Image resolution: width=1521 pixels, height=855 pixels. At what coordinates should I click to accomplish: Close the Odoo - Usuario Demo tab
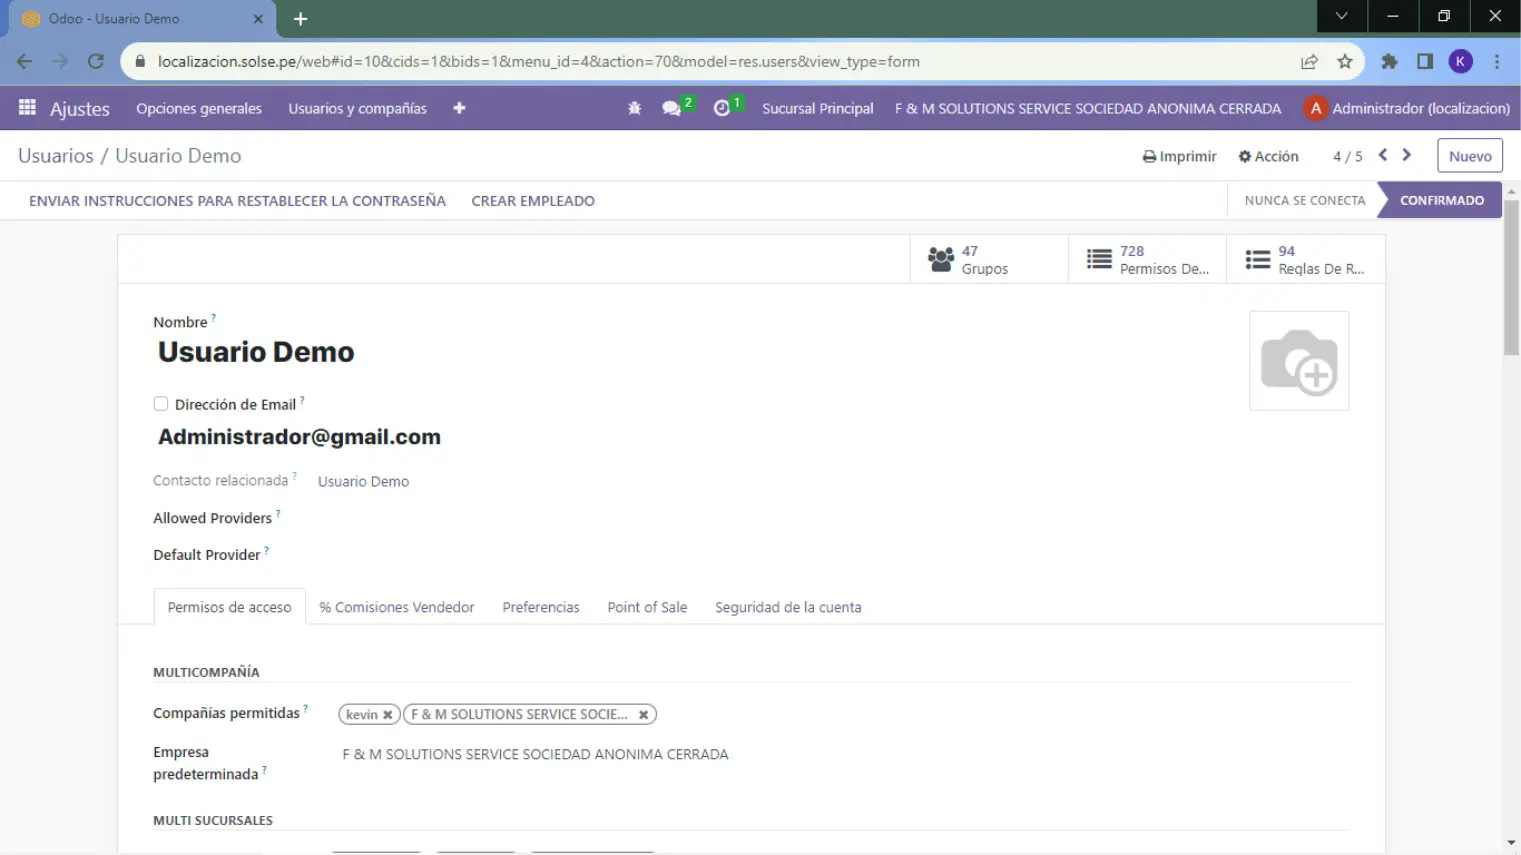258,18
